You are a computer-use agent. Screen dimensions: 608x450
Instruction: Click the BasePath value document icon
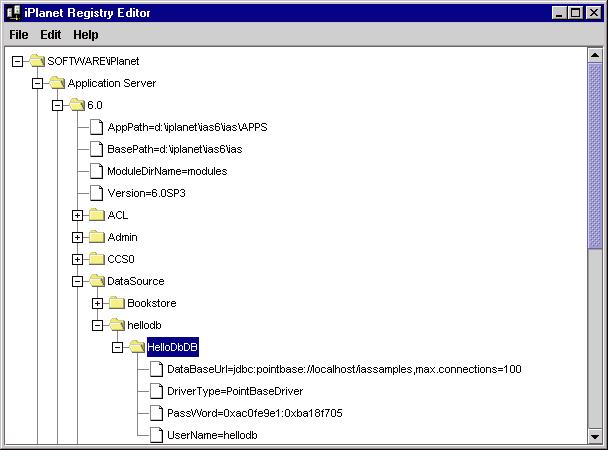pos(97,149)
